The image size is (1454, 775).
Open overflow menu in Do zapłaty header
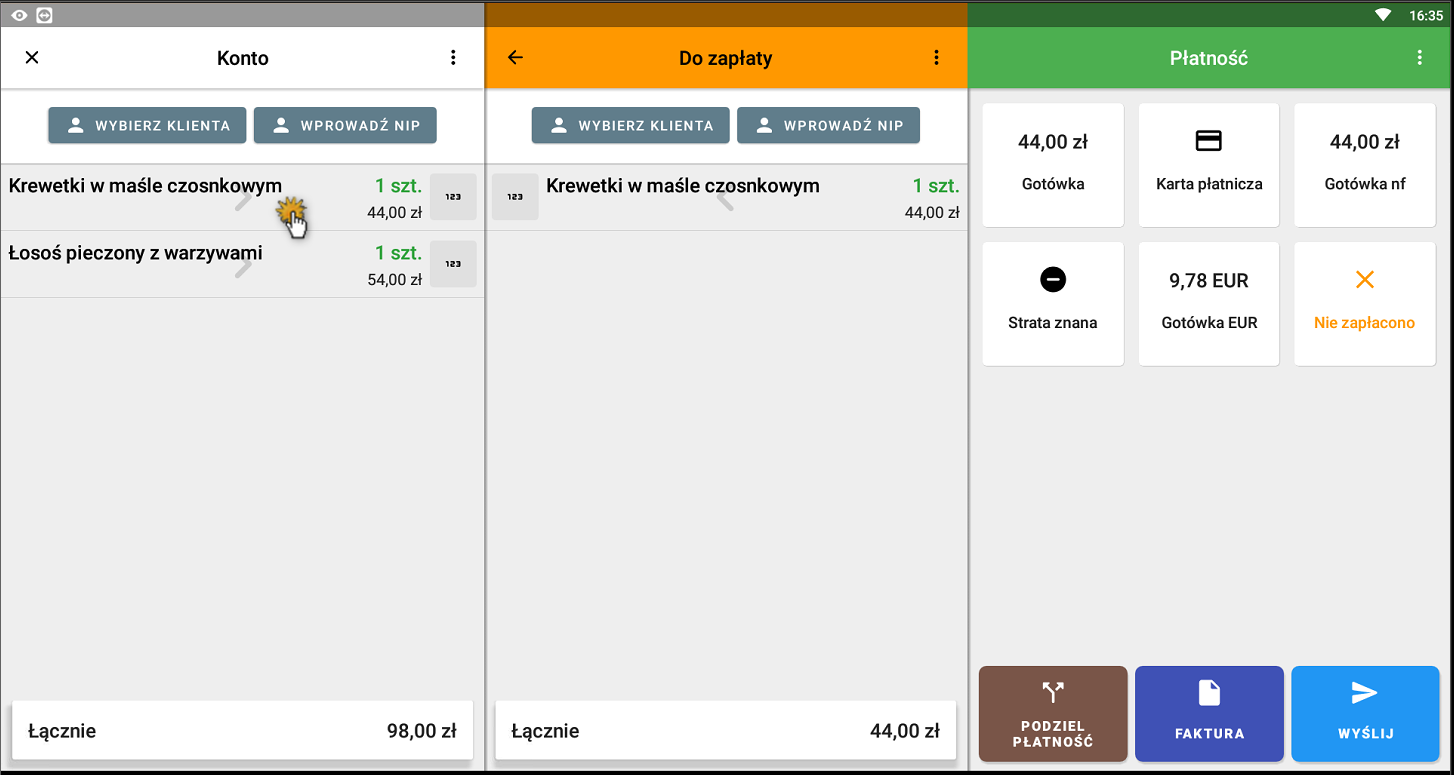(x=936, y=58)
